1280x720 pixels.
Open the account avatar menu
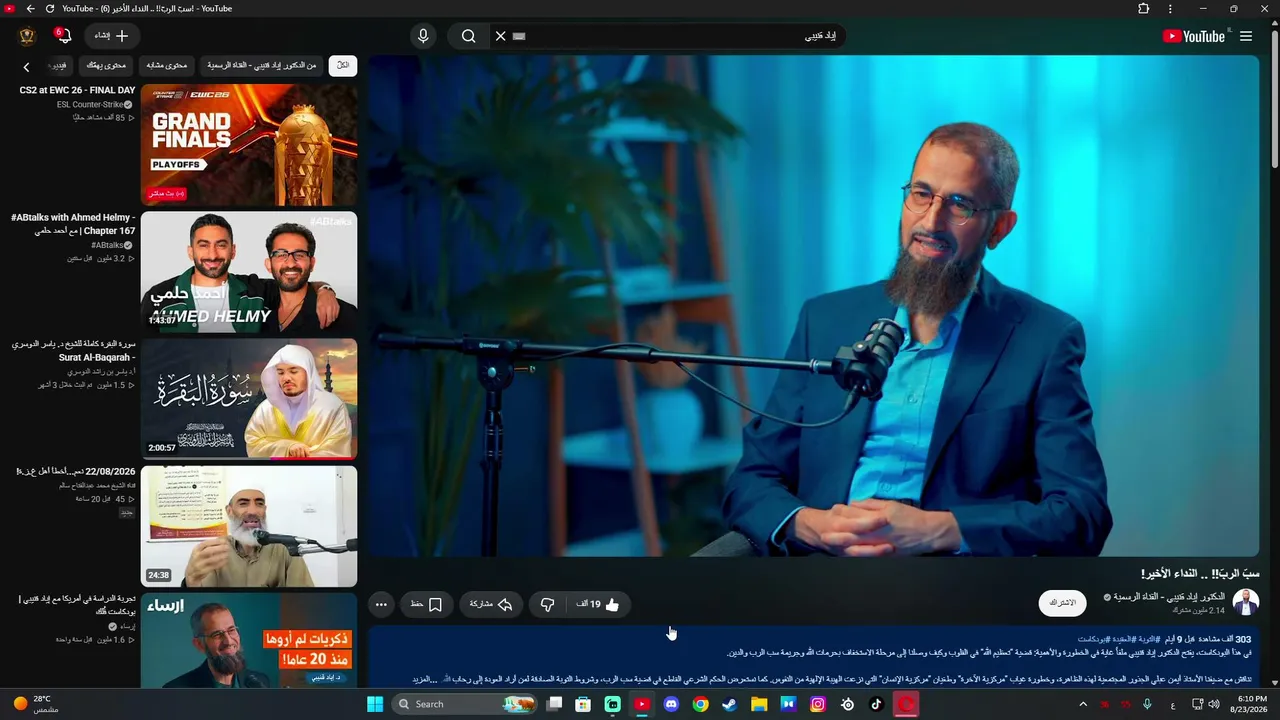[27, 36]
